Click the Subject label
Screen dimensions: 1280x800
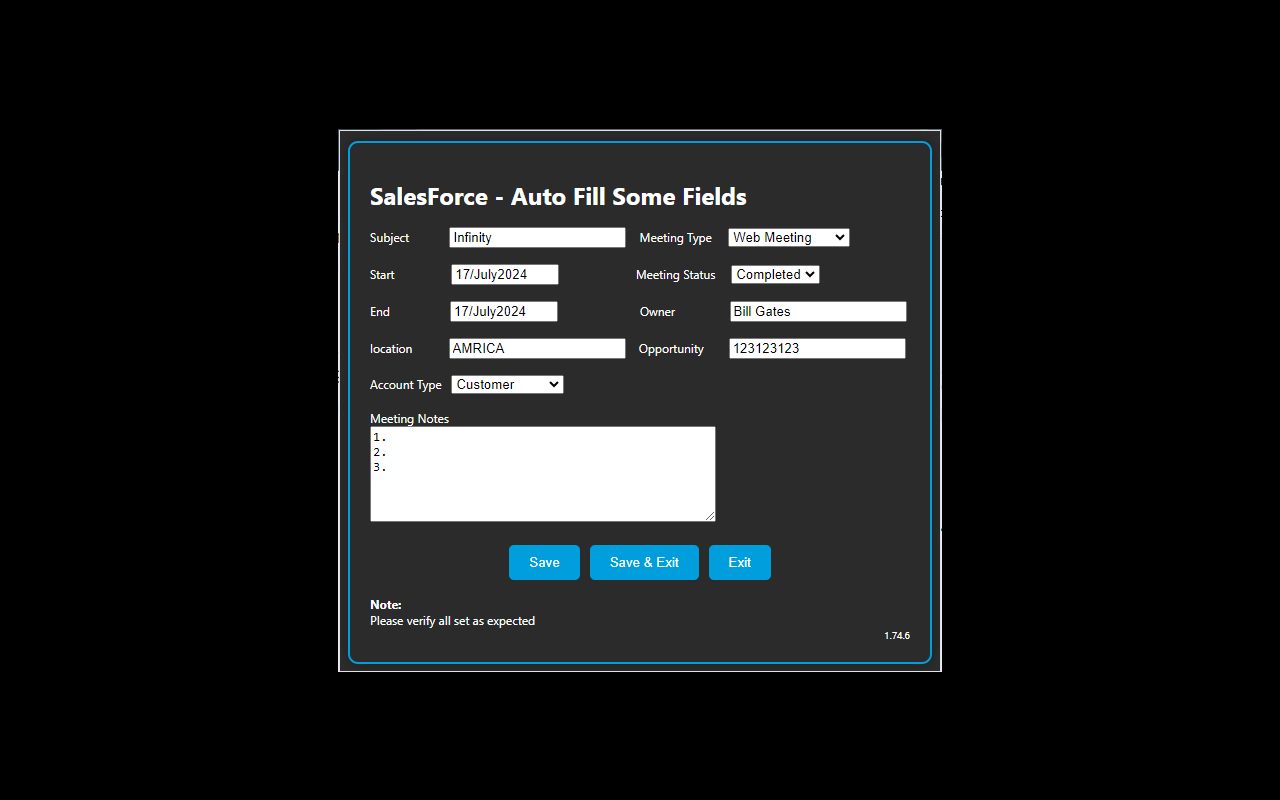point(389,238)
